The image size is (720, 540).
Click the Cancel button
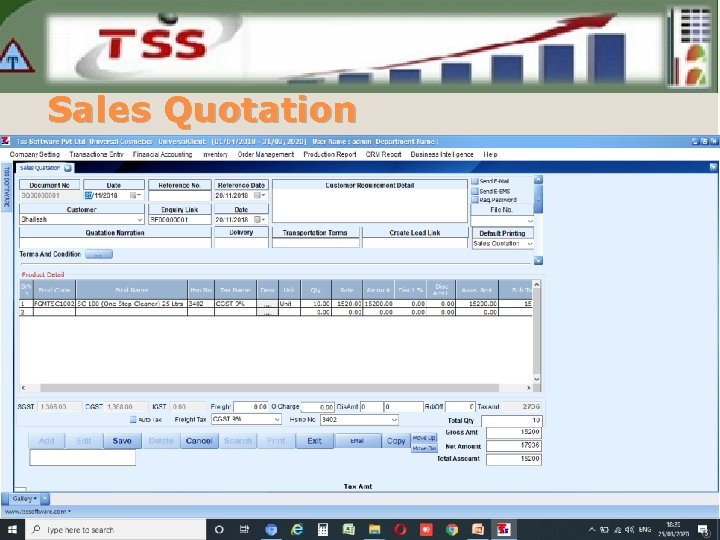(199, 441)
